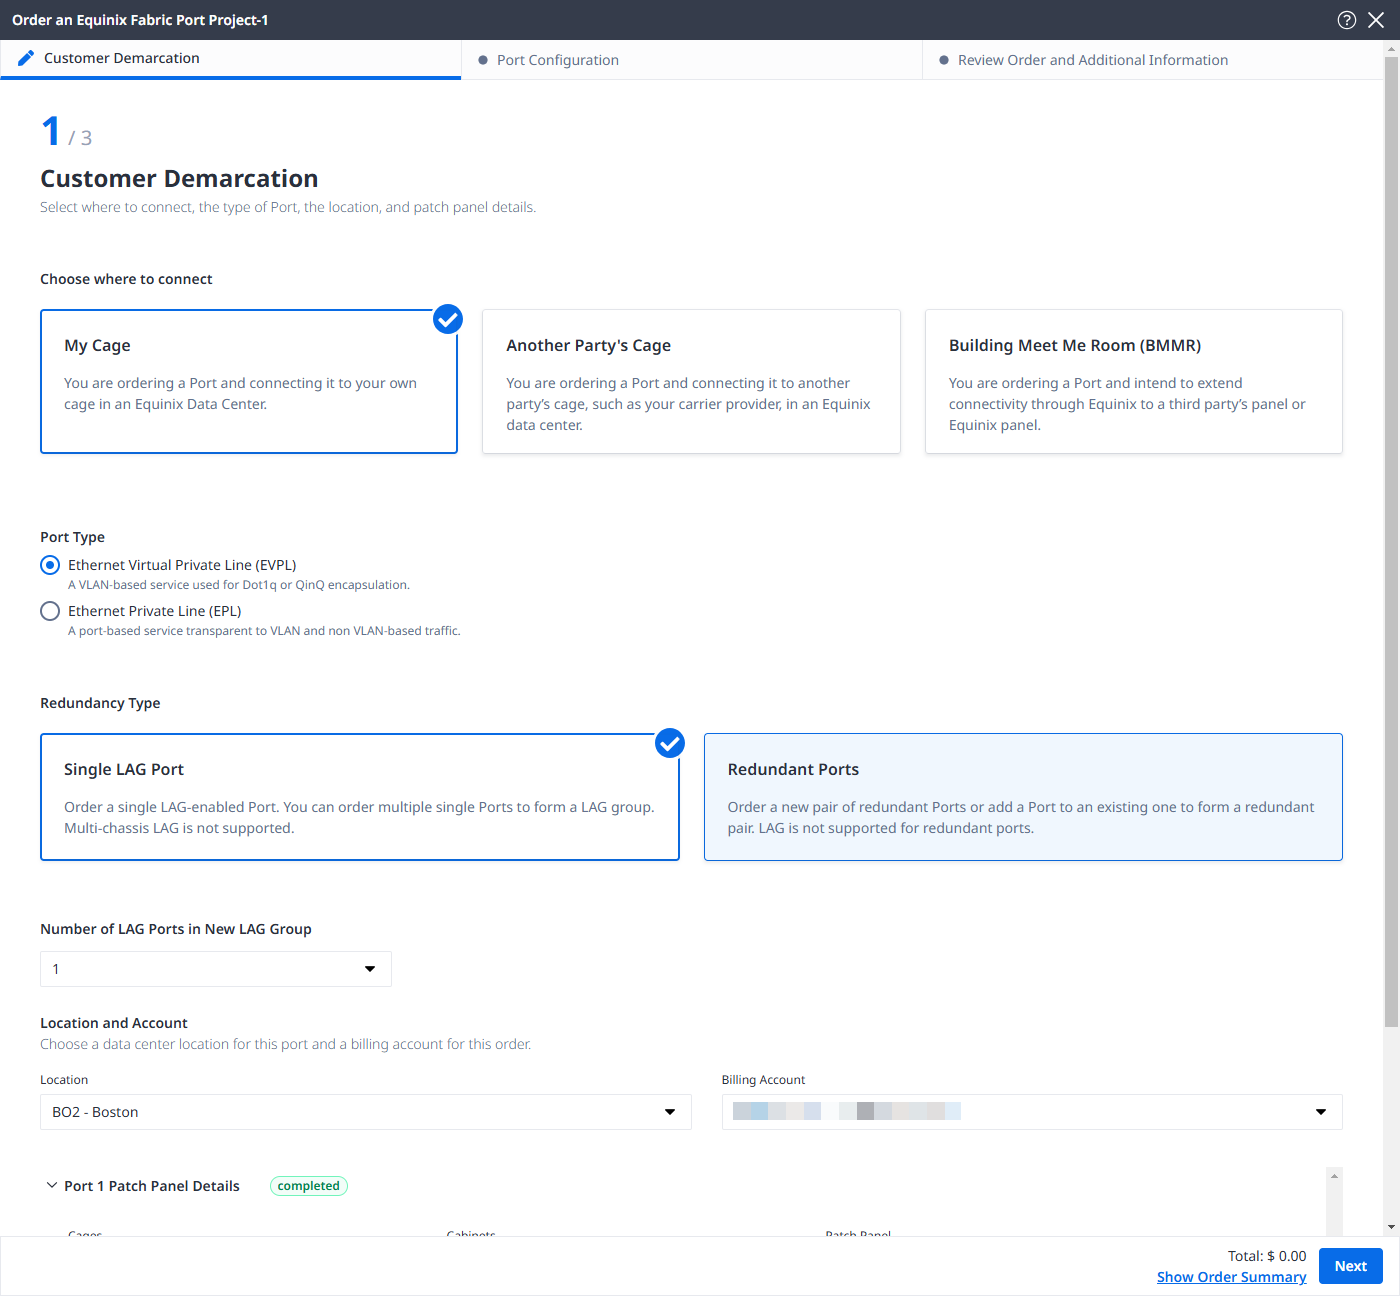The image size is (1400, 1304).
Task: Click the Location and Account heading
Action: [114, 1023]
